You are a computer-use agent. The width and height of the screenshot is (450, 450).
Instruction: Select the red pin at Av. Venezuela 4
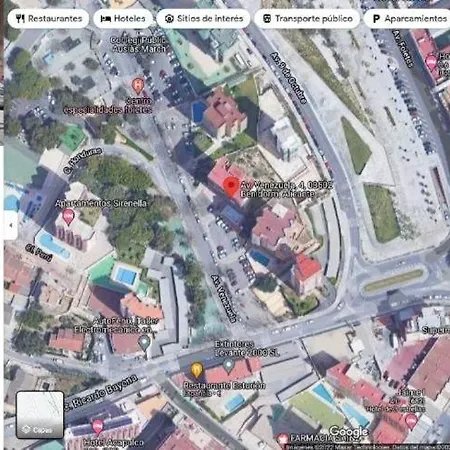231,187
